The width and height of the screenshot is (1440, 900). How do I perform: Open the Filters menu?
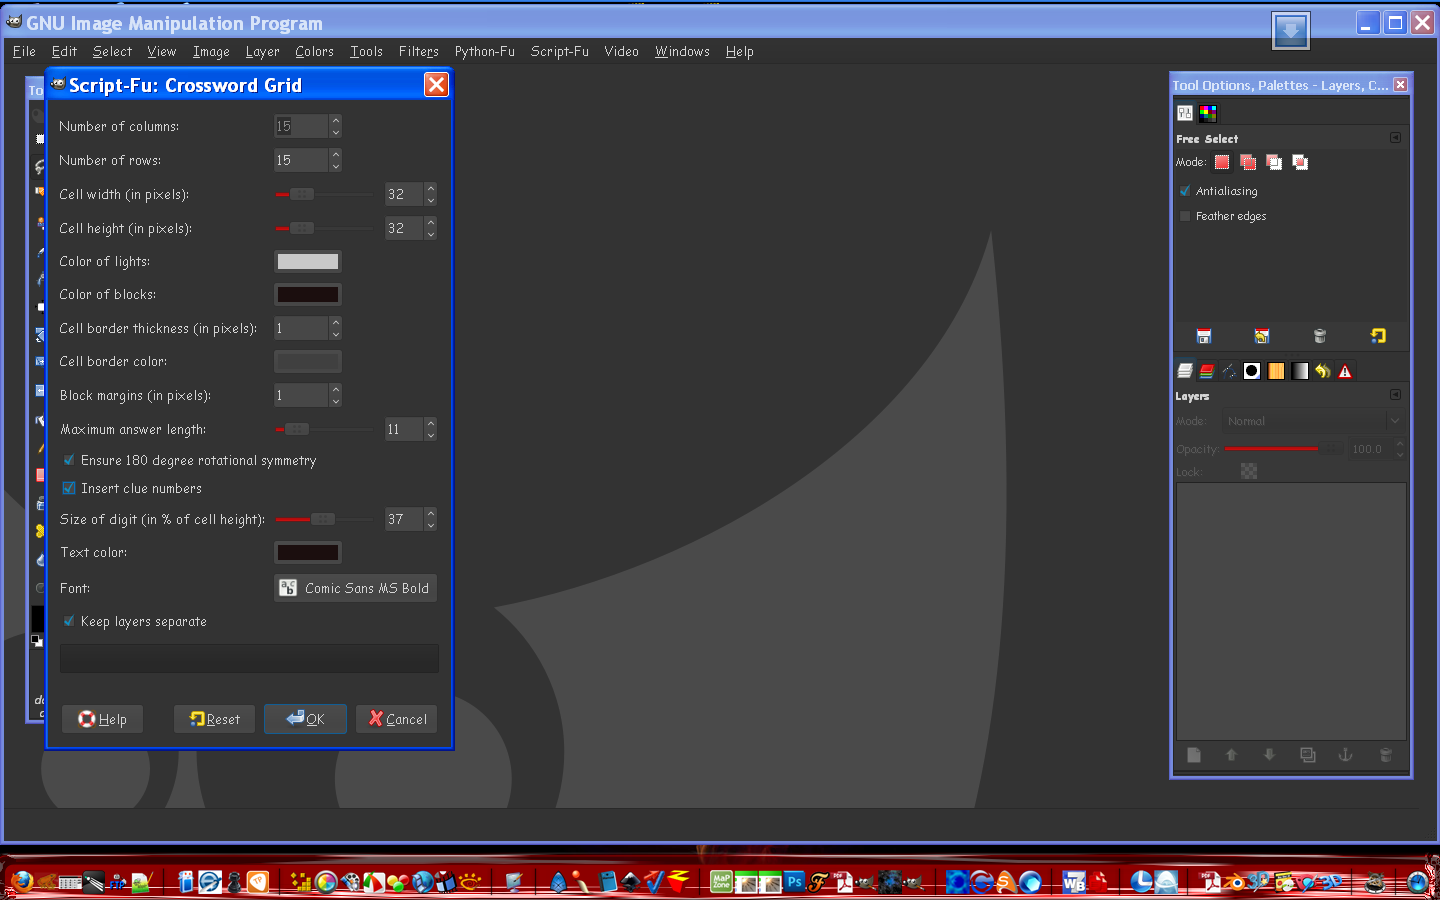pyautogui.click(x=418, y=52)
